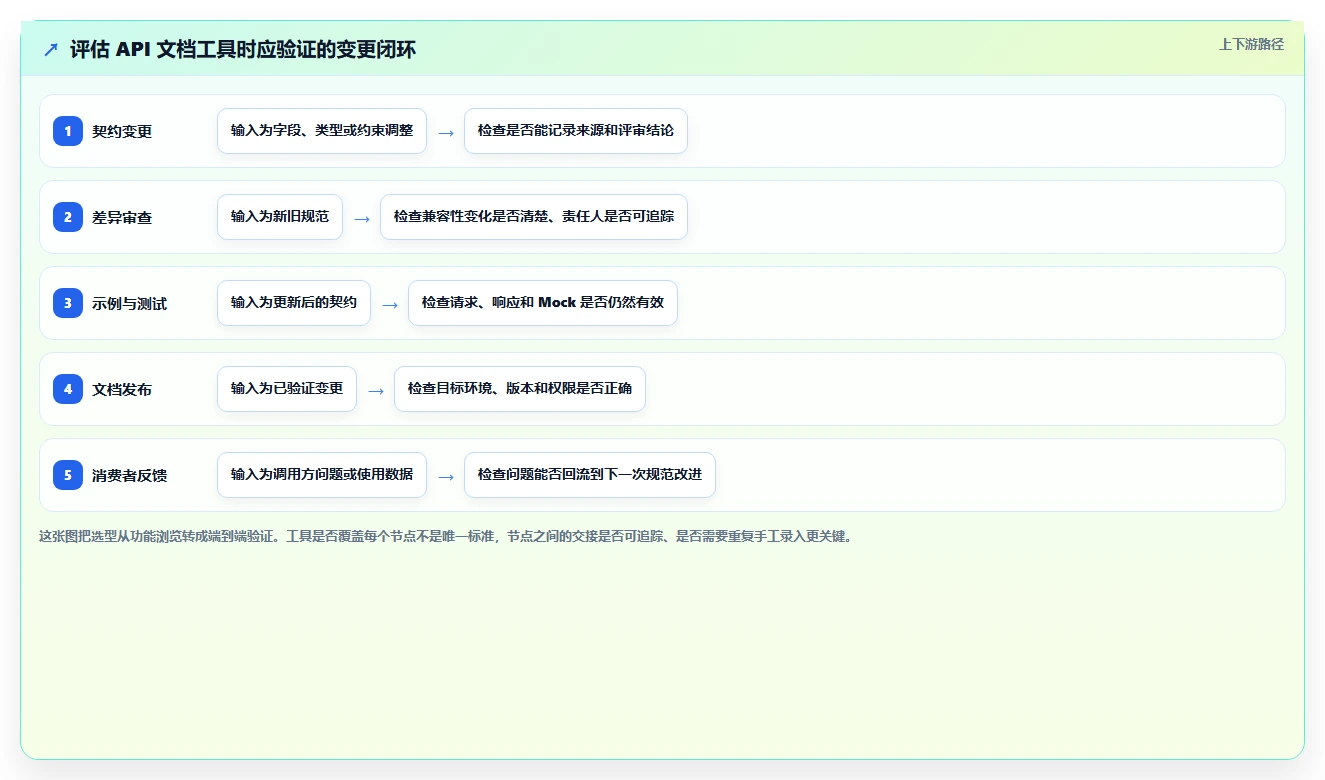
Task: Click the 检查目标环境、版本和权限是否正确 box
Action: [x=520, y=389]
